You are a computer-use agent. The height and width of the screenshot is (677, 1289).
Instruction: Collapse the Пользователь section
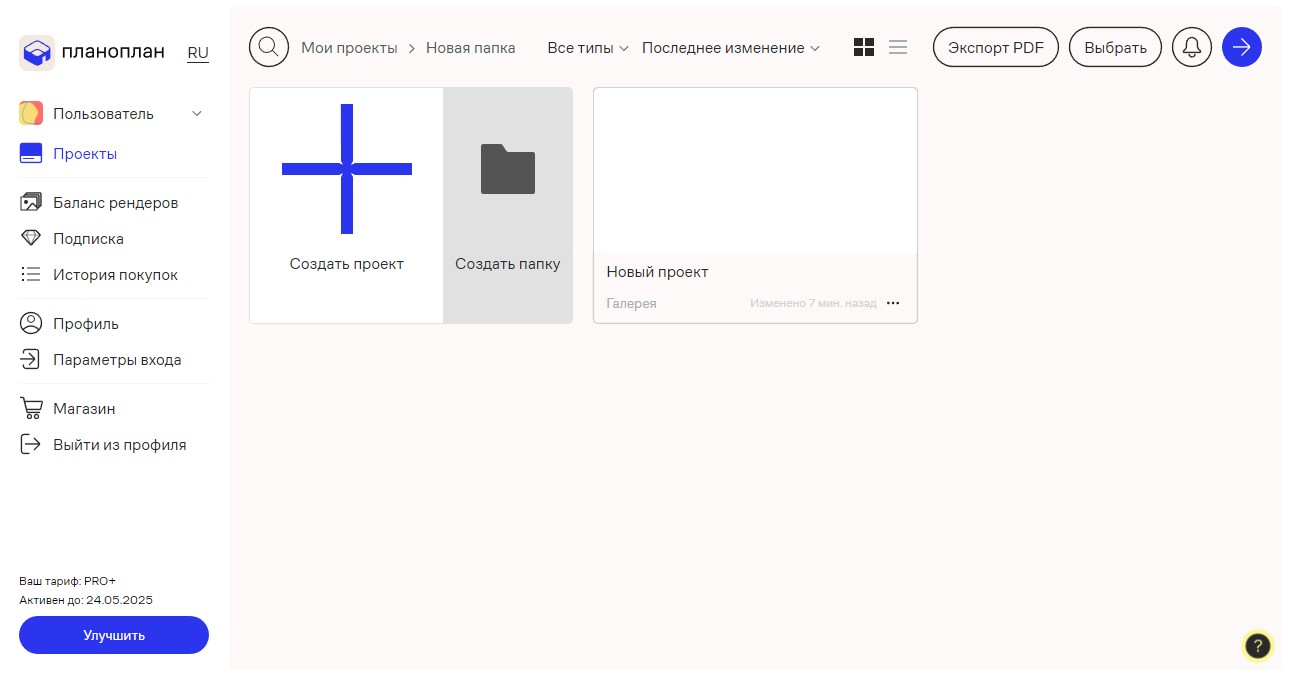pyautogui.click(x=196, y=113)
